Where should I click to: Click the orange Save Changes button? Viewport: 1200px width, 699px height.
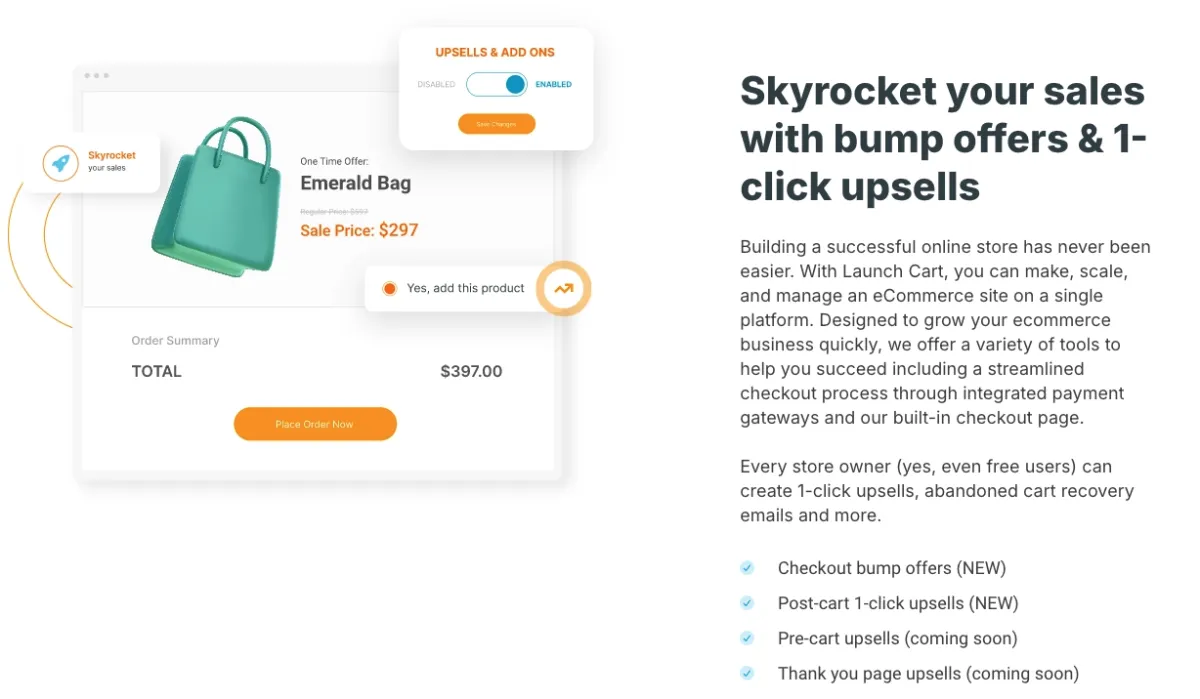(497, 124)
